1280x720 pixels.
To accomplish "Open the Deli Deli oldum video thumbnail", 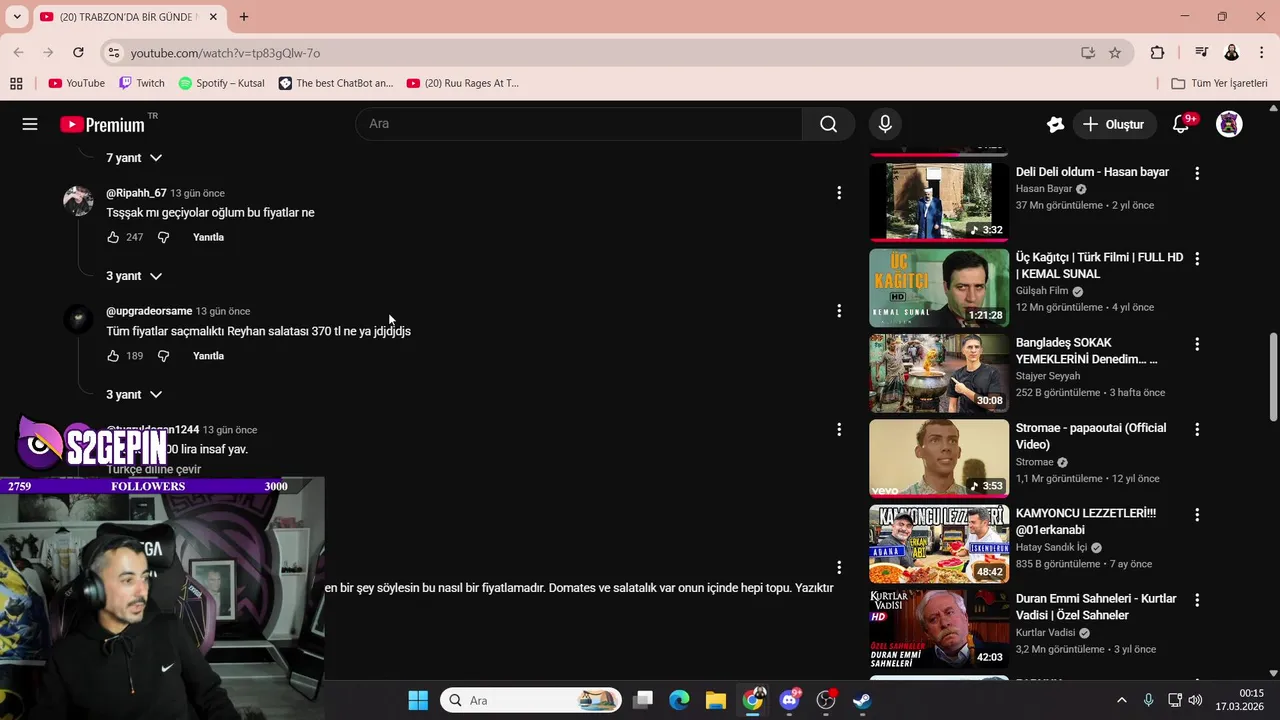I will 939,202.
